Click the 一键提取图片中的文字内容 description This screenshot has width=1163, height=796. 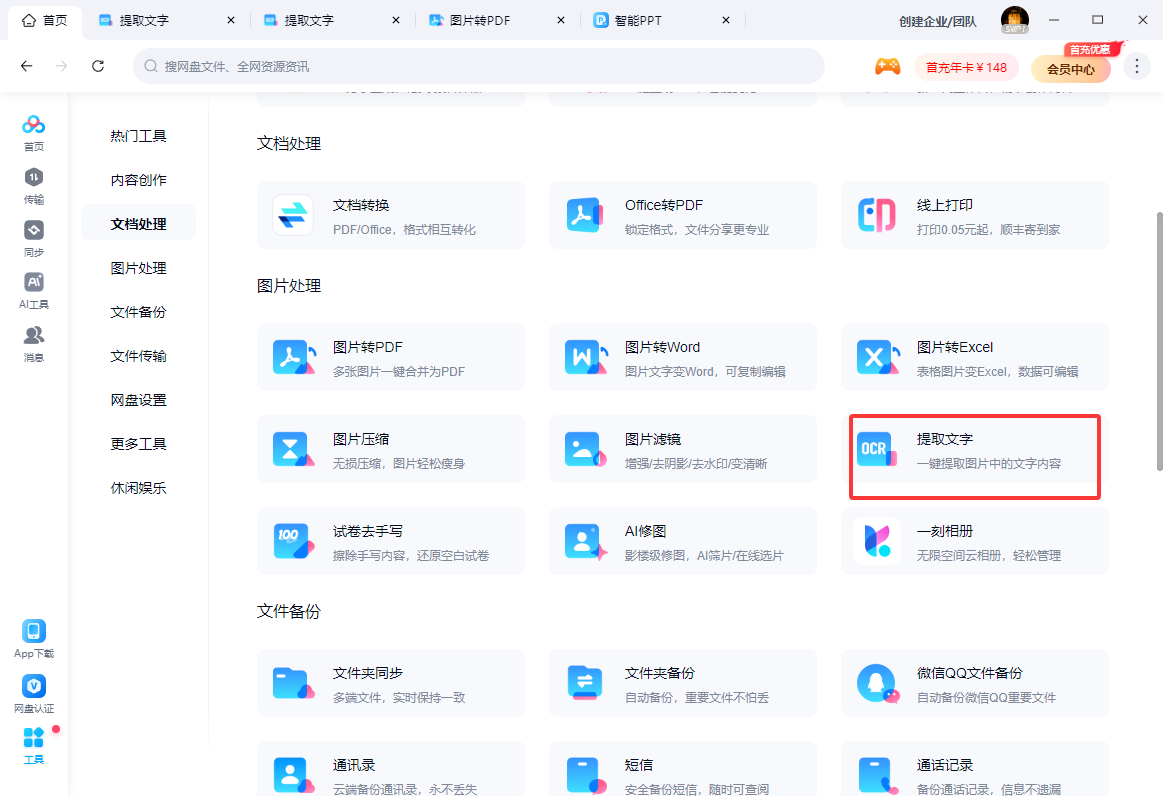tap(989, 464)
